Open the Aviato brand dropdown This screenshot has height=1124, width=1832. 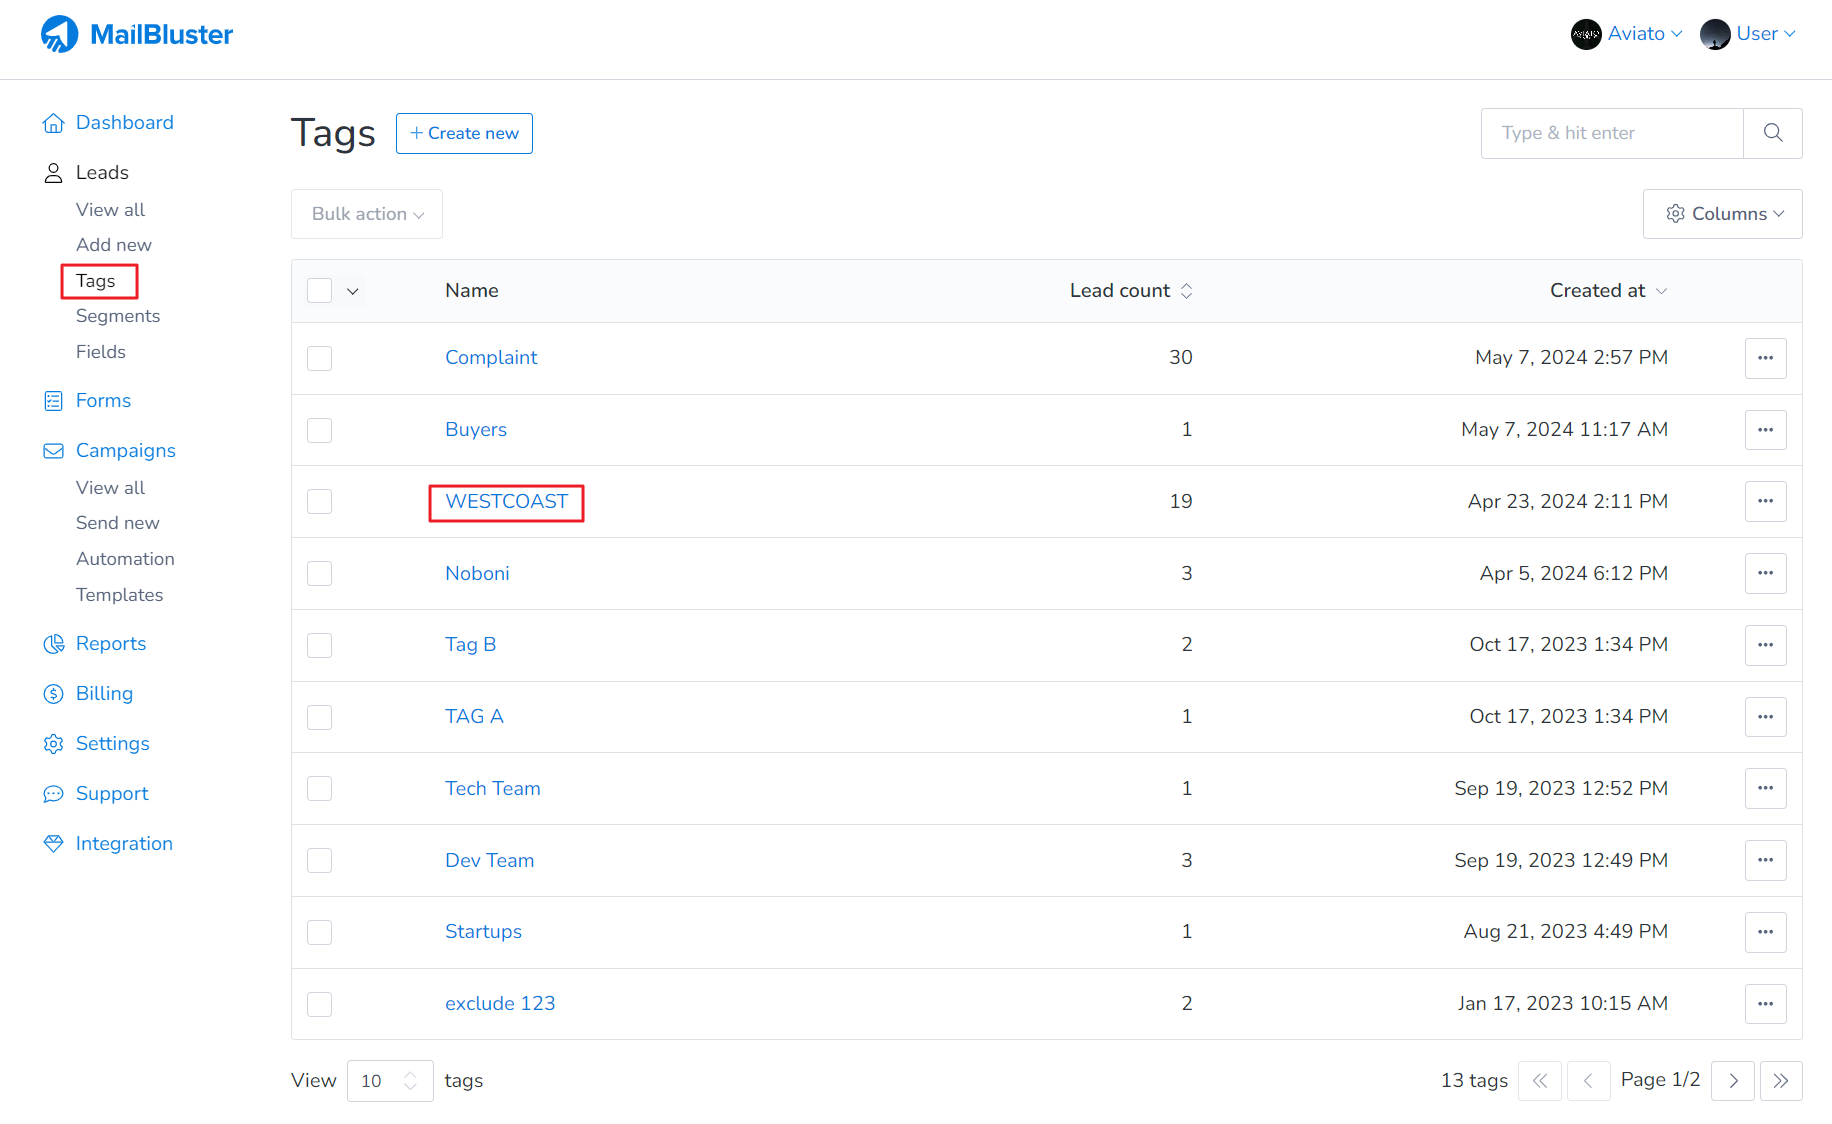pos(1627,34)
